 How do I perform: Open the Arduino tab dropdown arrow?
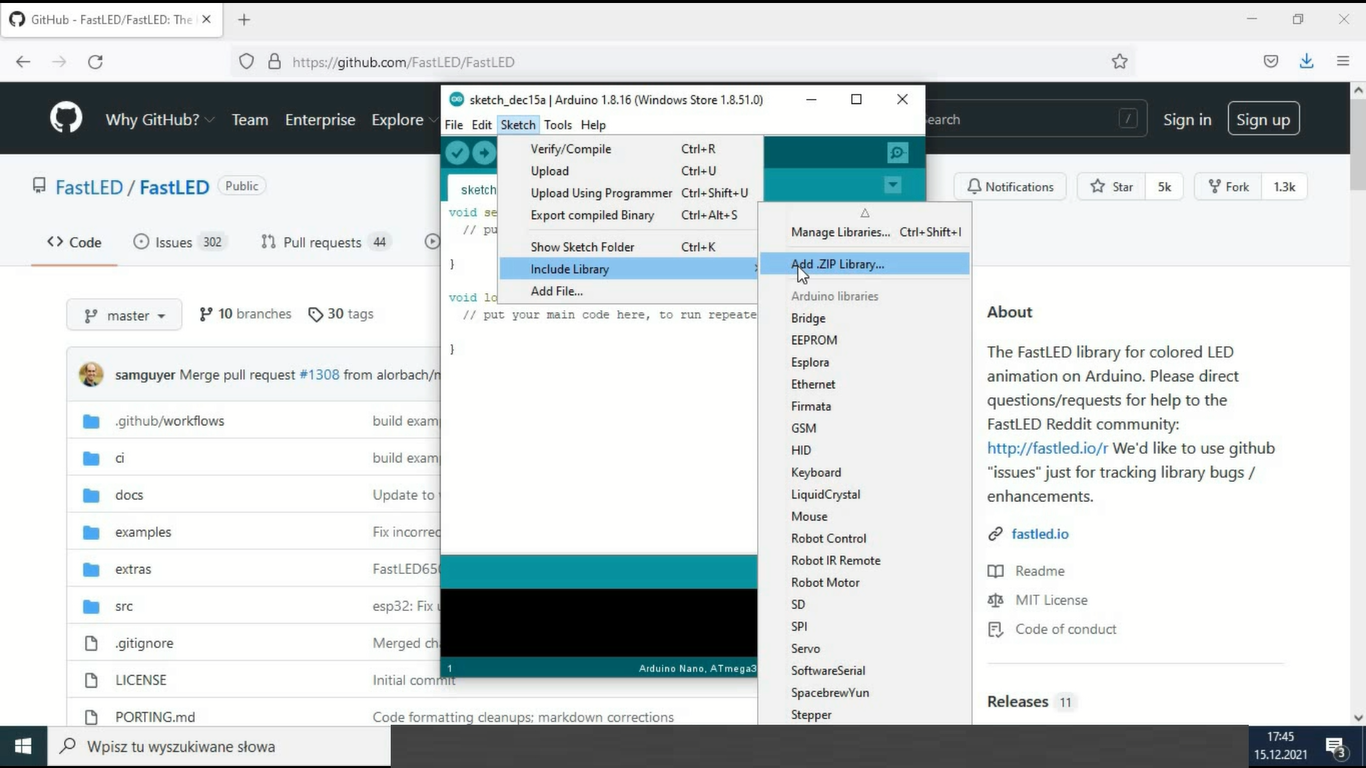893,185
